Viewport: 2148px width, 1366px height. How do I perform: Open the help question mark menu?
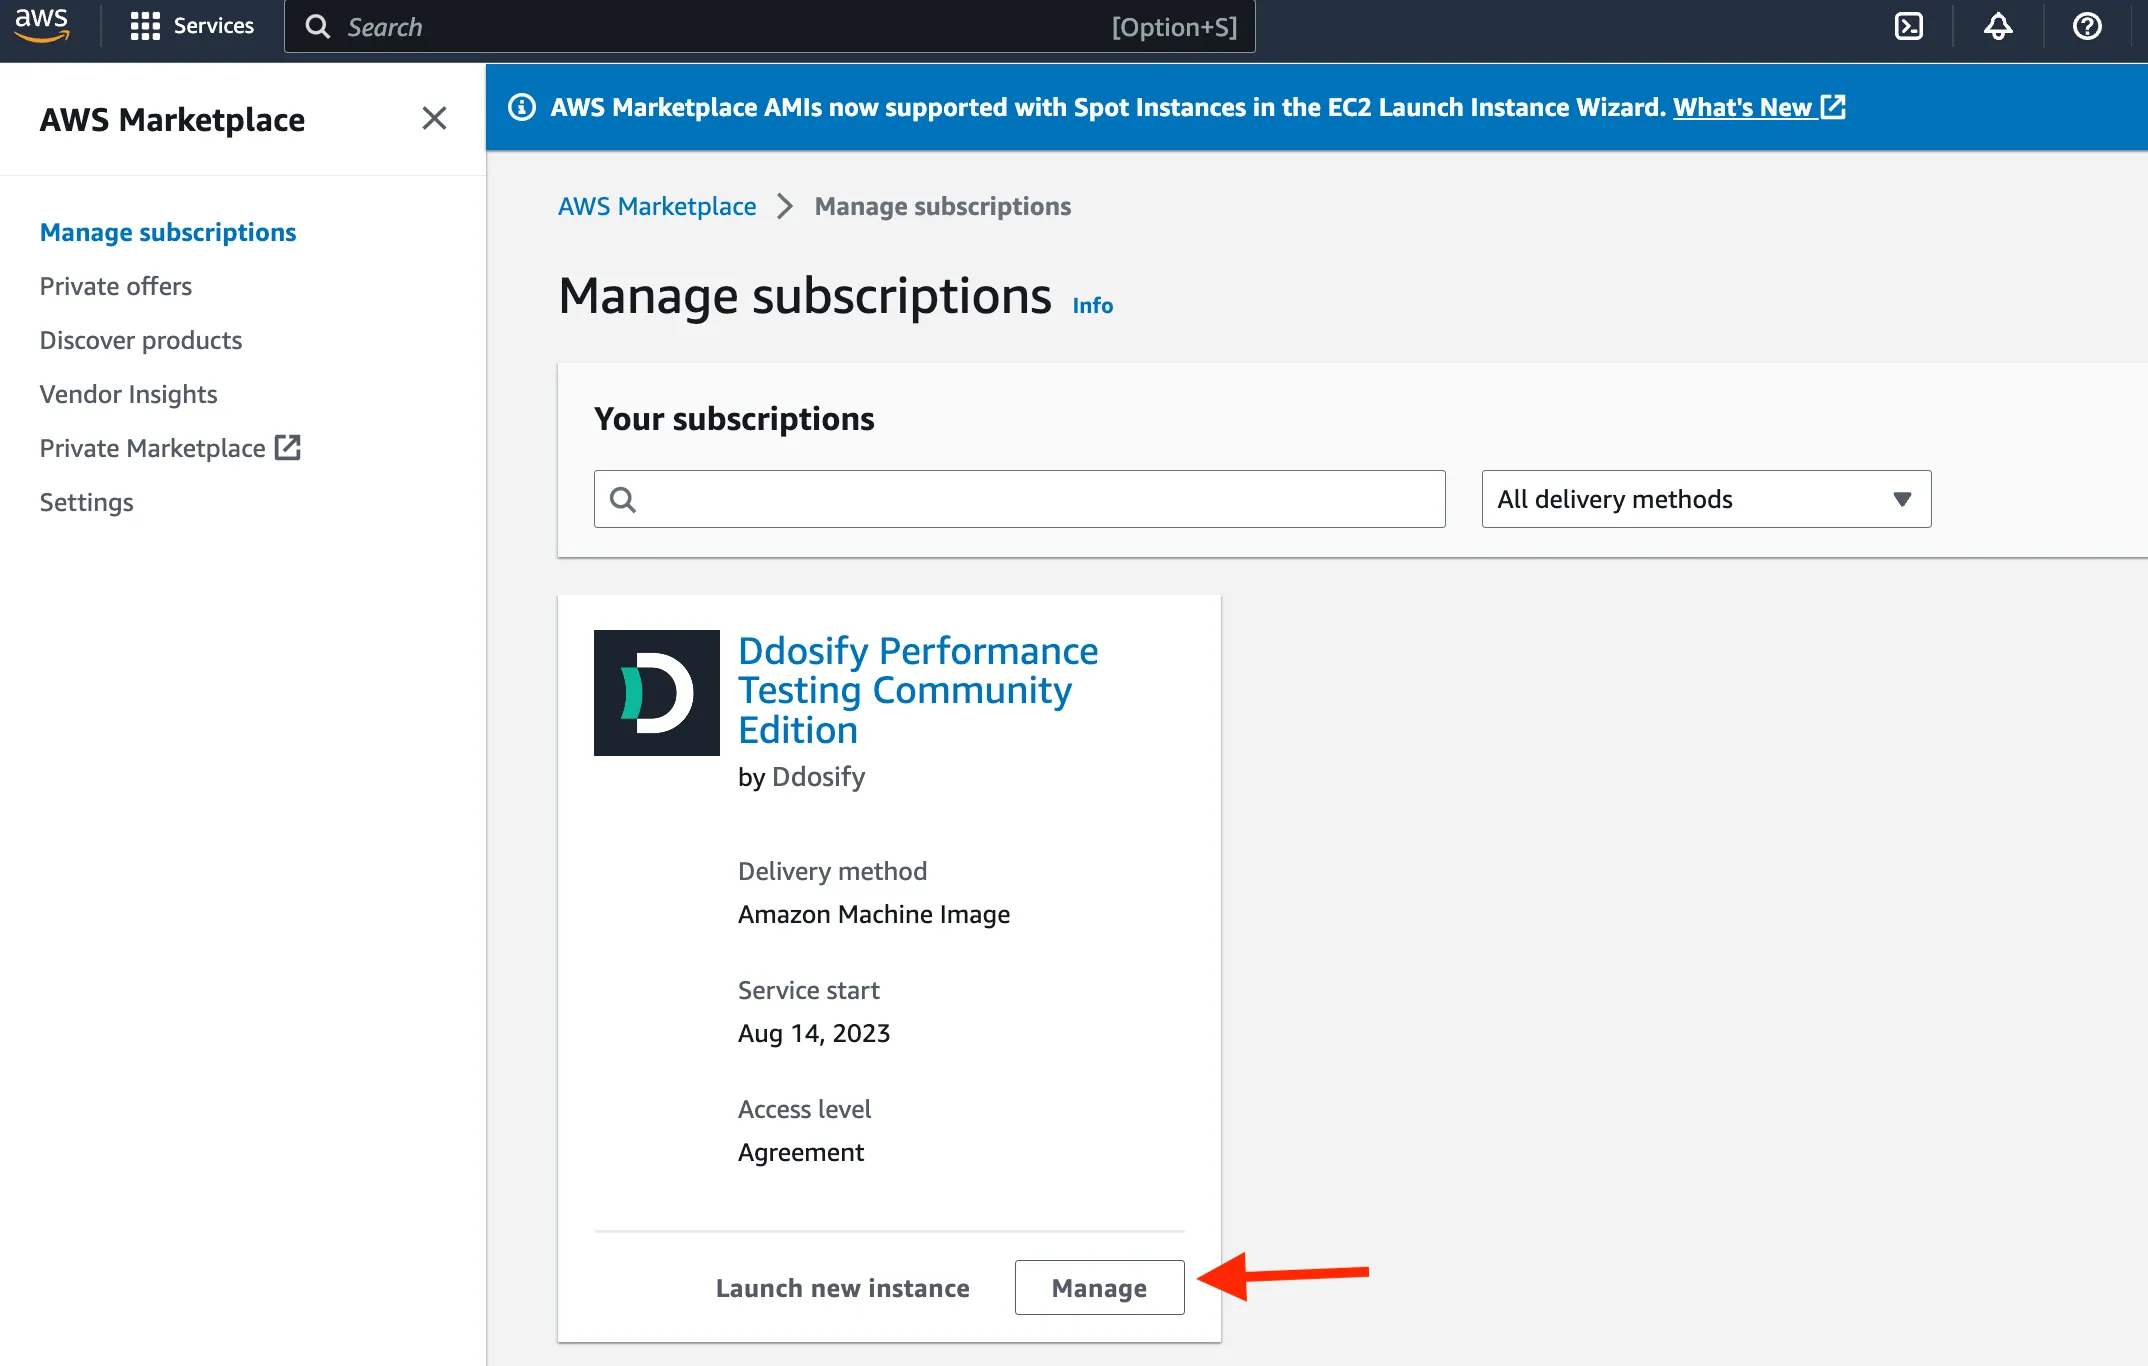tap(2087, 26)
